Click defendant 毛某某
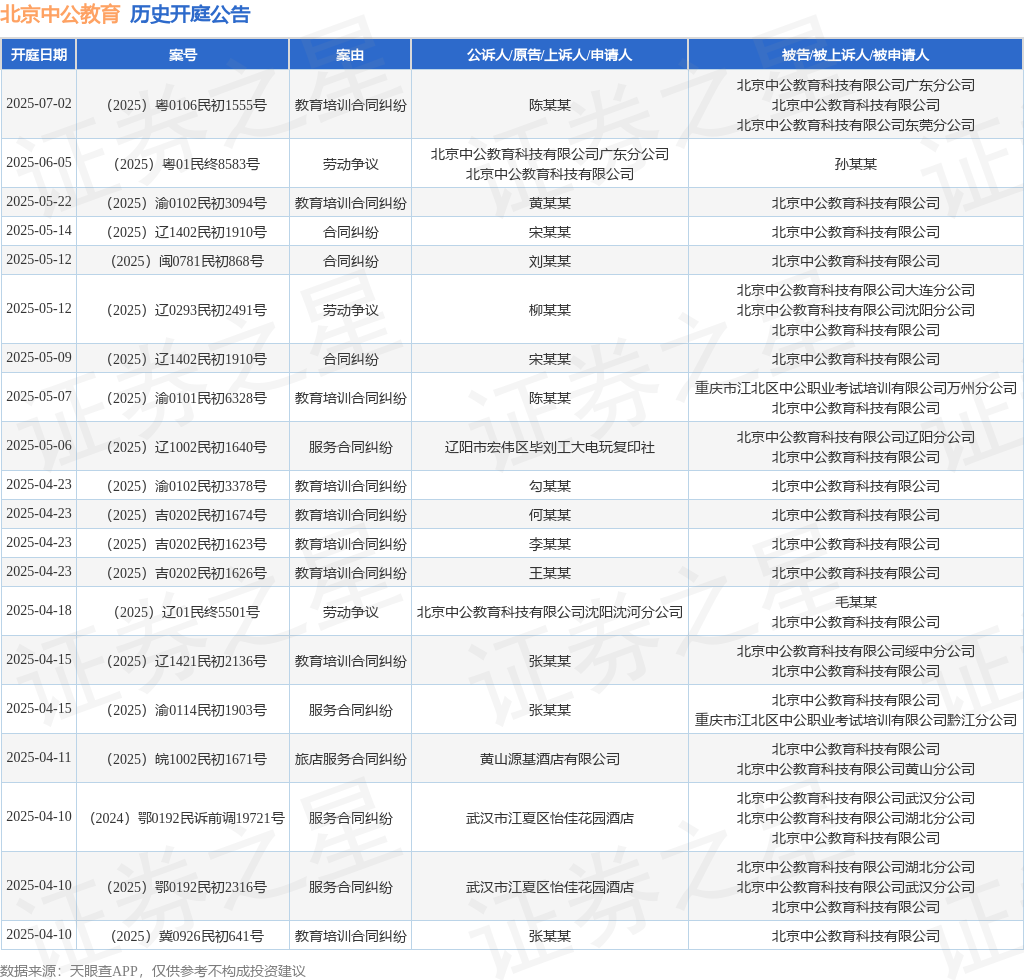The image size is (1024, 980). point(856,602)
